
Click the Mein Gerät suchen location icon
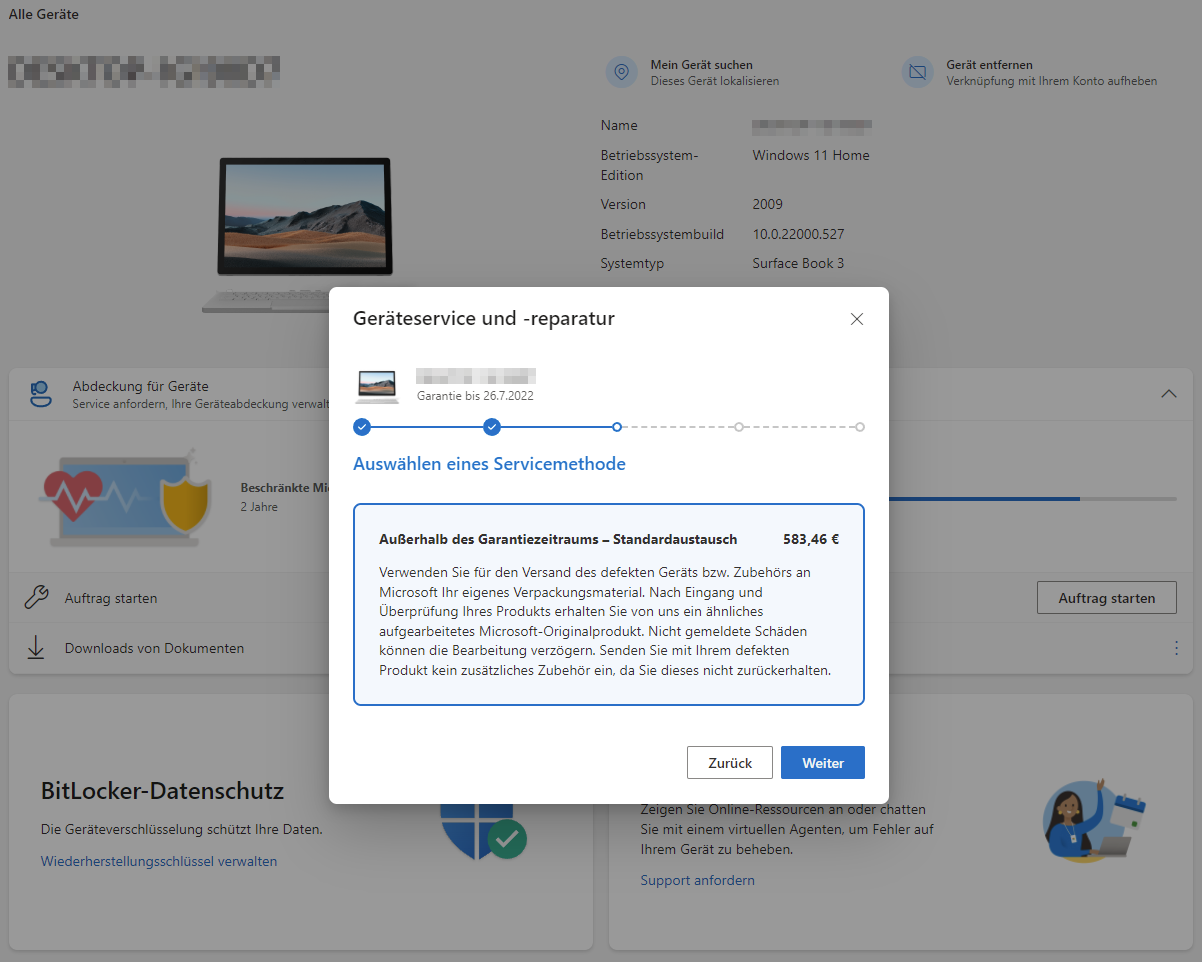[x=622, y=72]
